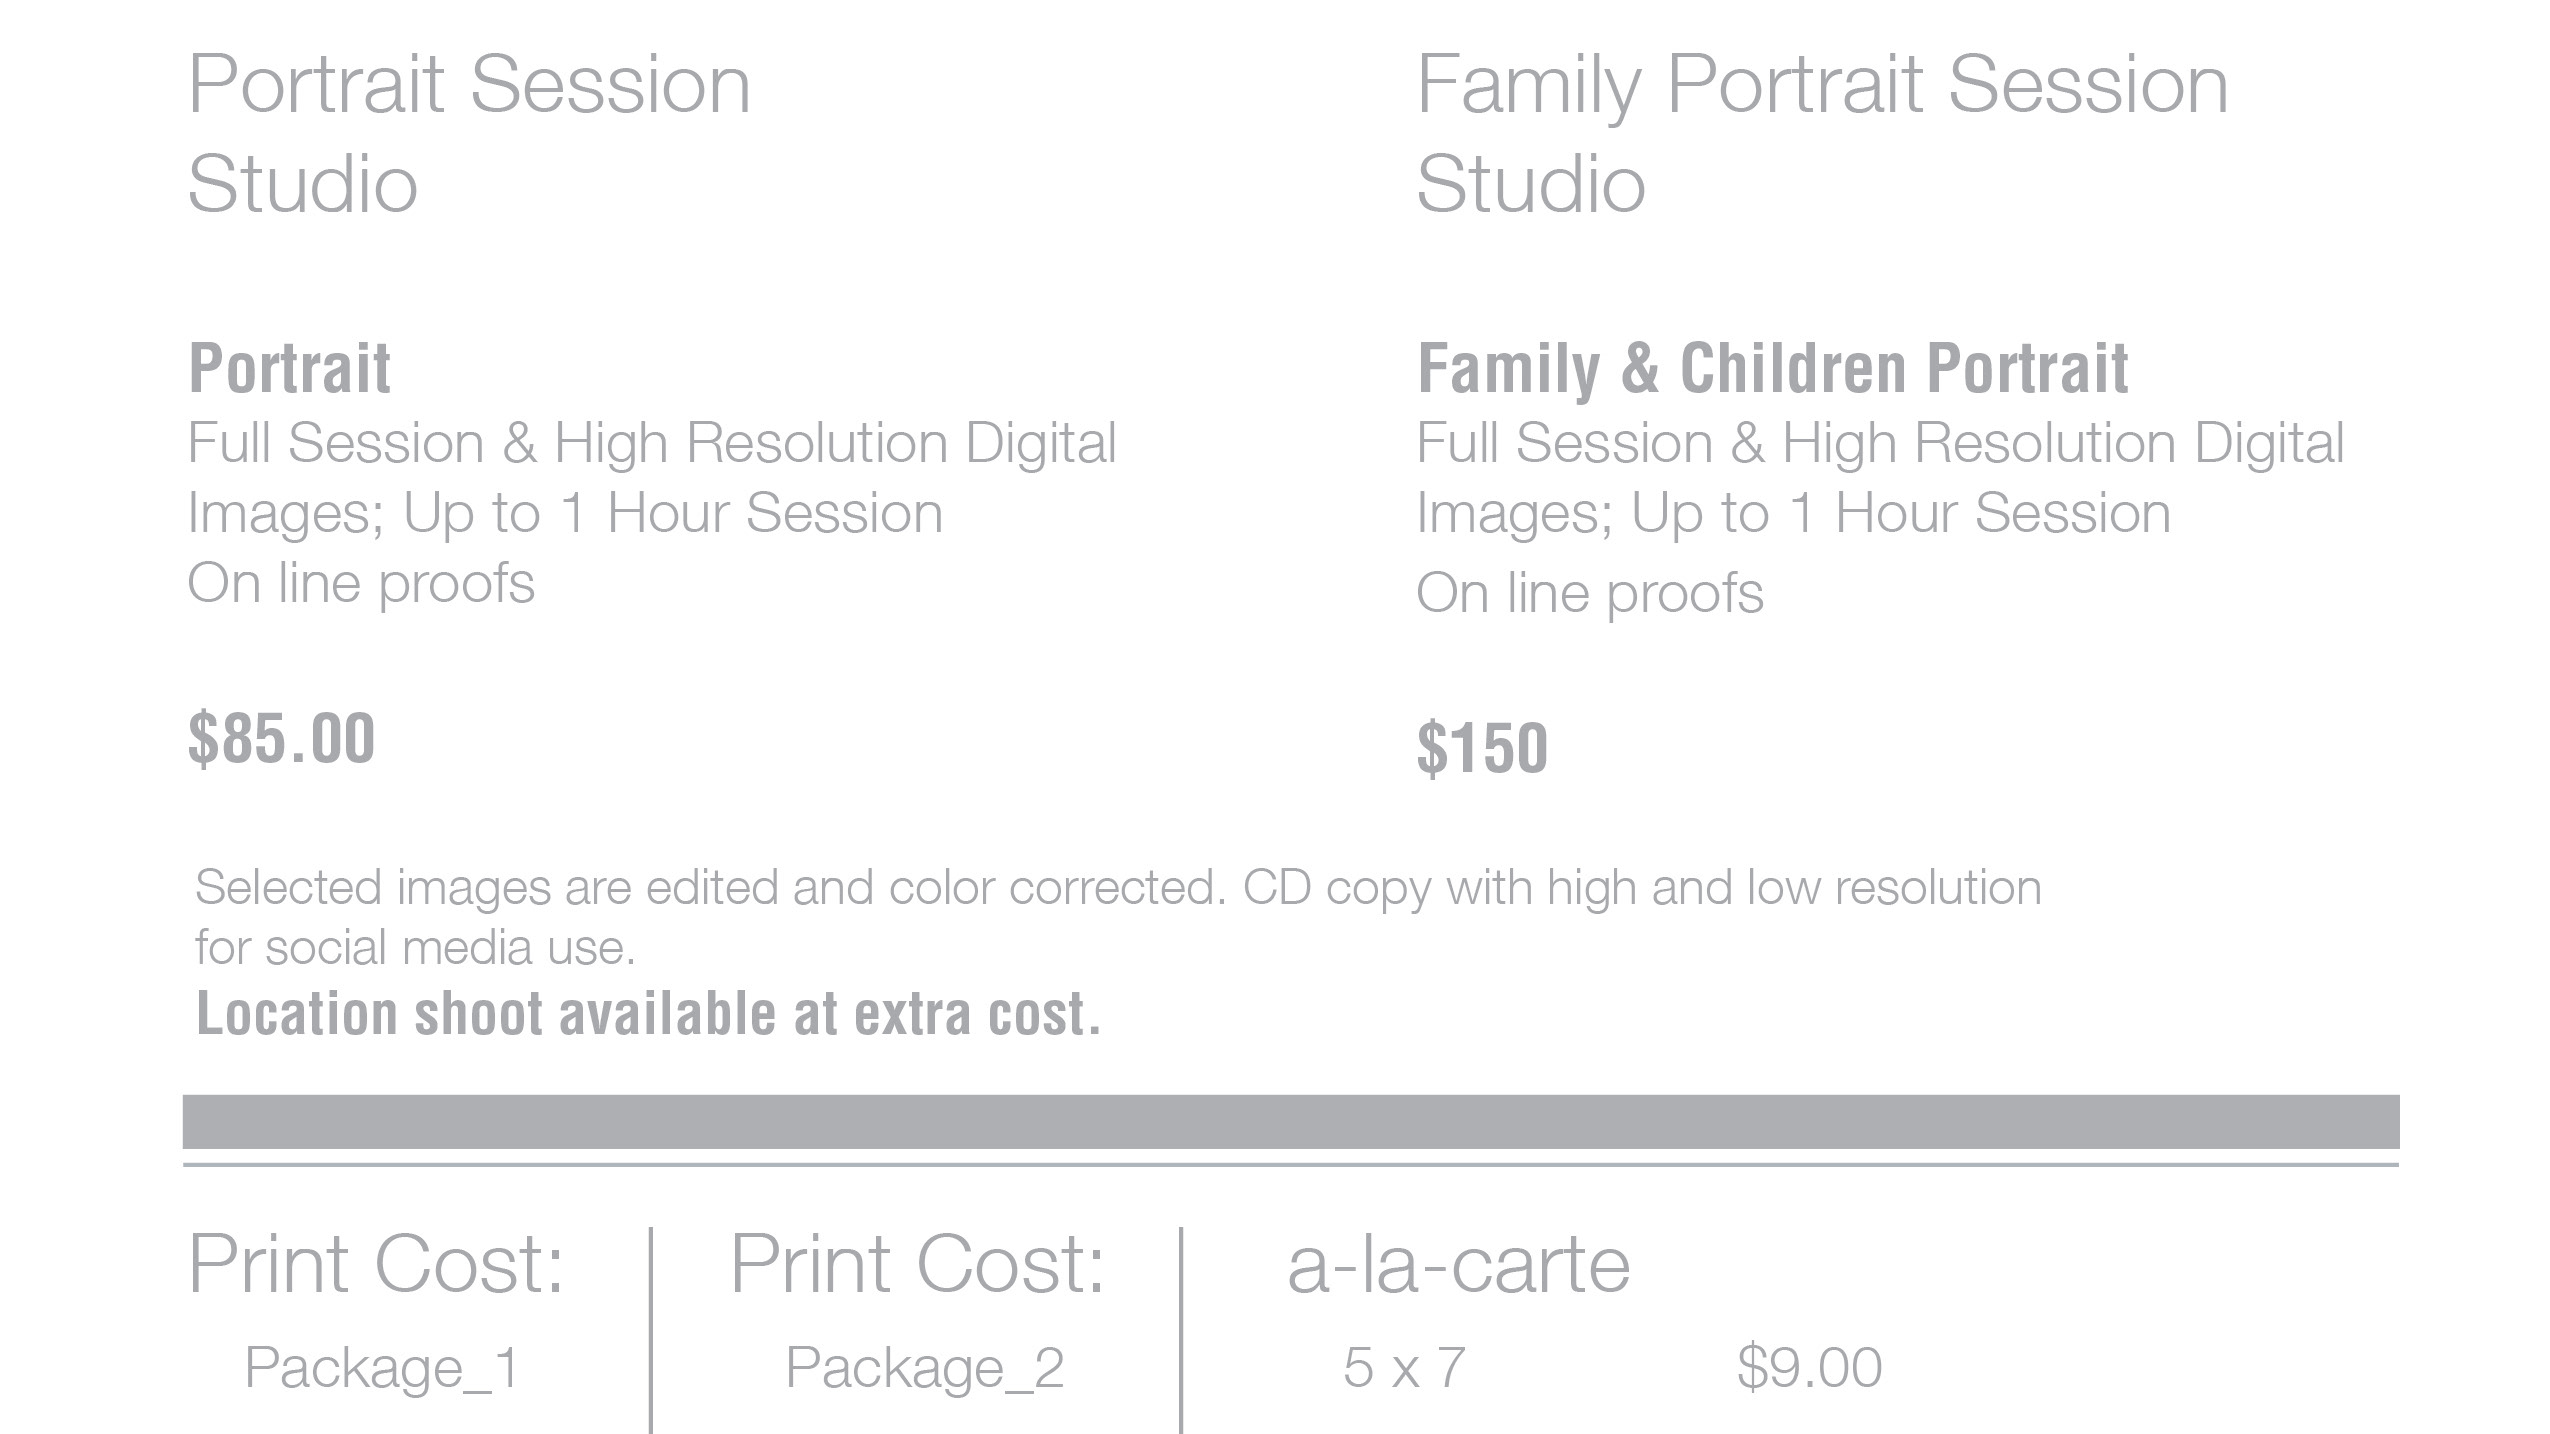
Task: Click the "a-la-carte" heading
Action: (1458, 1265)
